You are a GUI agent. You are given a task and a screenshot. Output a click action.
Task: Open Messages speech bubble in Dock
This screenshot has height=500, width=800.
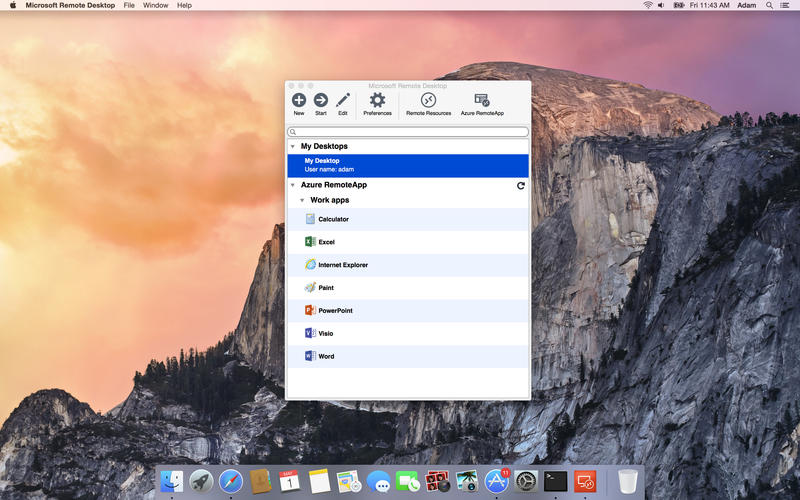[379, 481]
